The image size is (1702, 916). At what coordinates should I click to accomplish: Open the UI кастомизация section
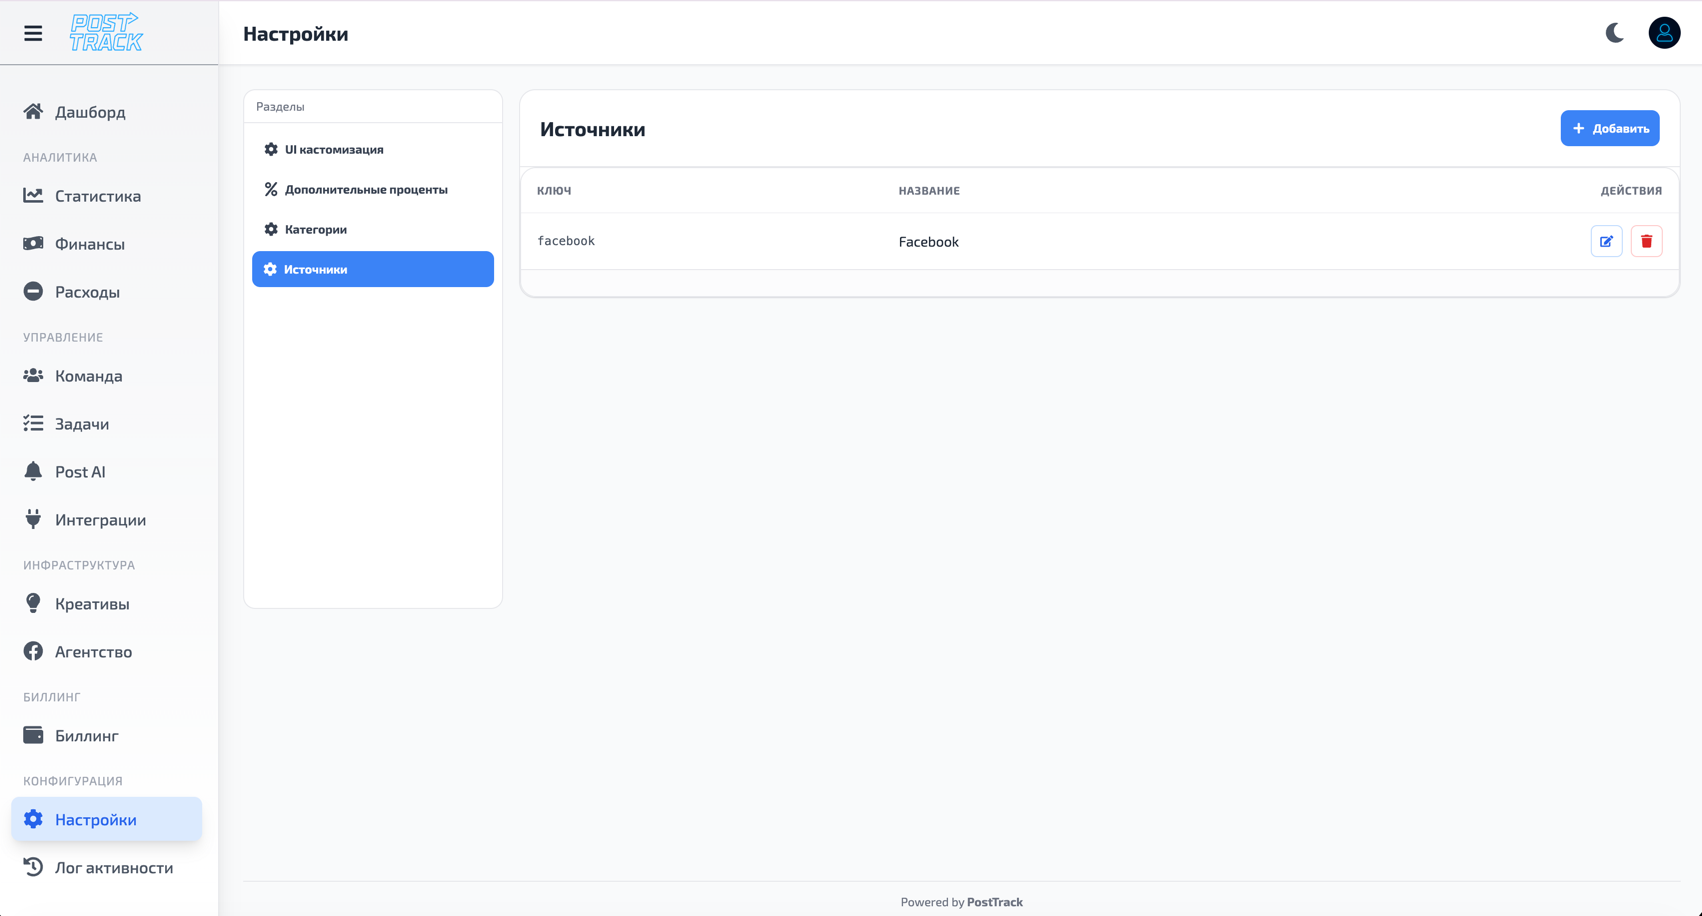[333, 149]
